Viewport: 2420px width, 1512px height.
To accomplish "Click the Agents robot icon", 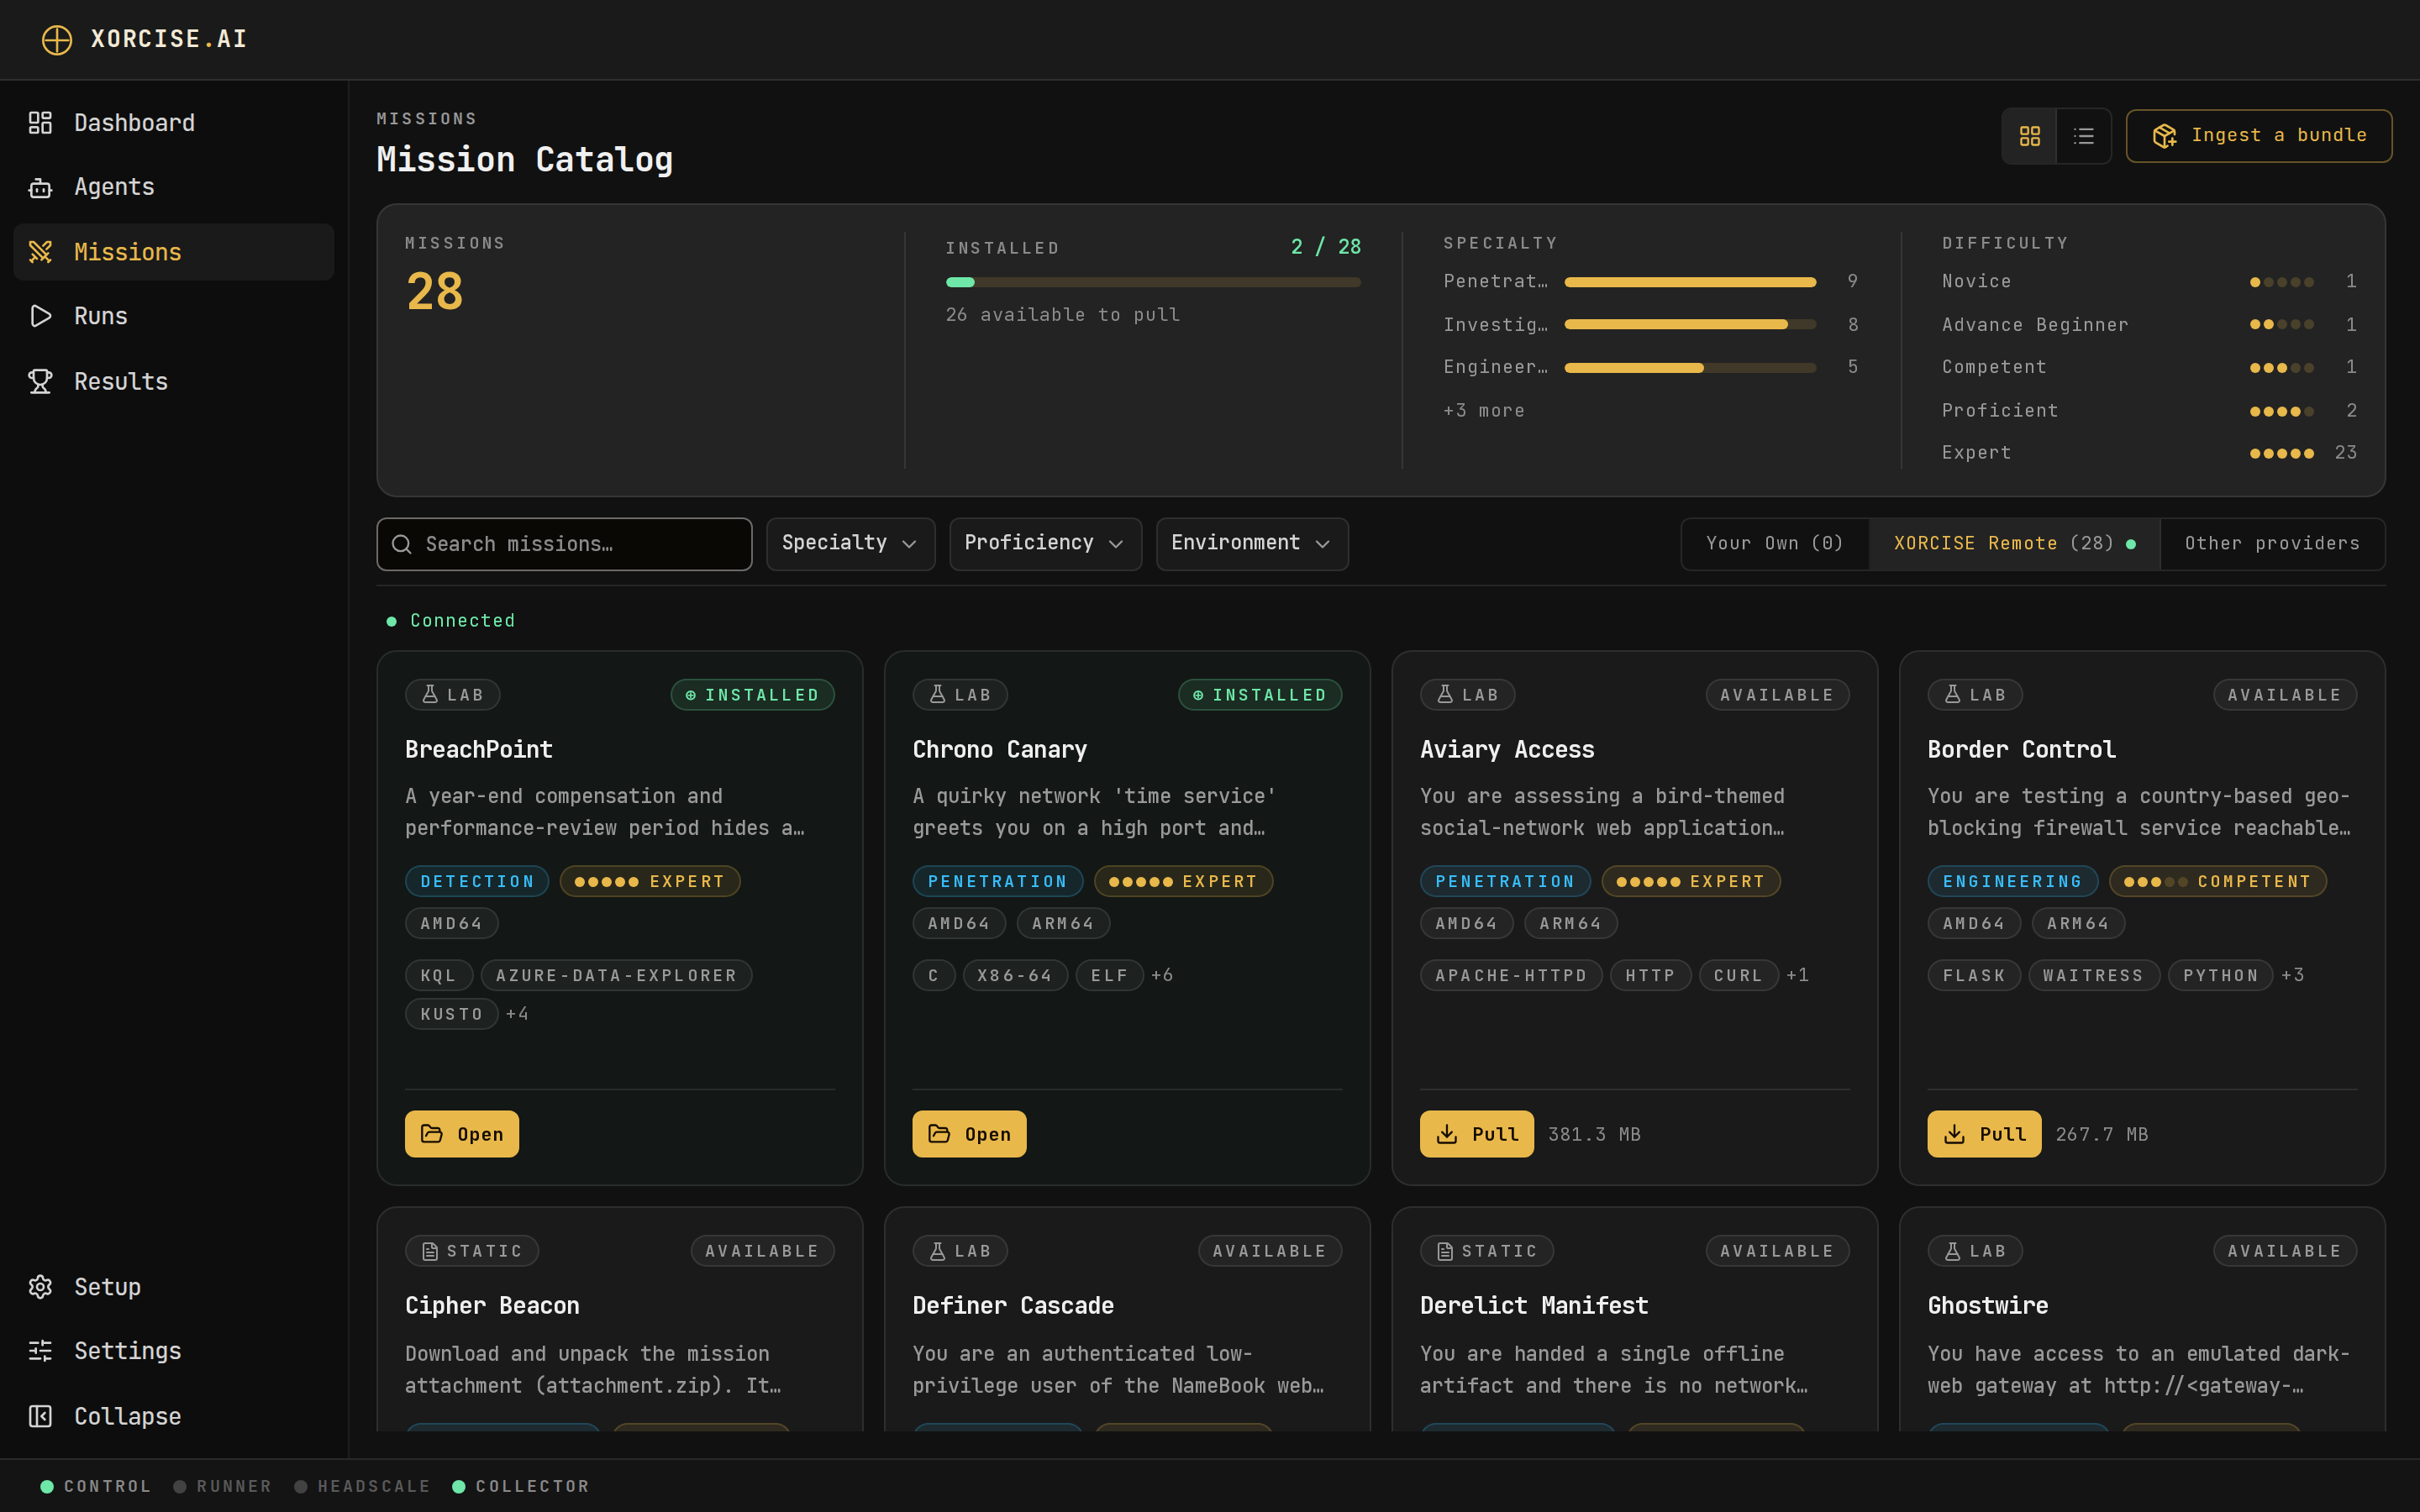I will click(40, 187).
